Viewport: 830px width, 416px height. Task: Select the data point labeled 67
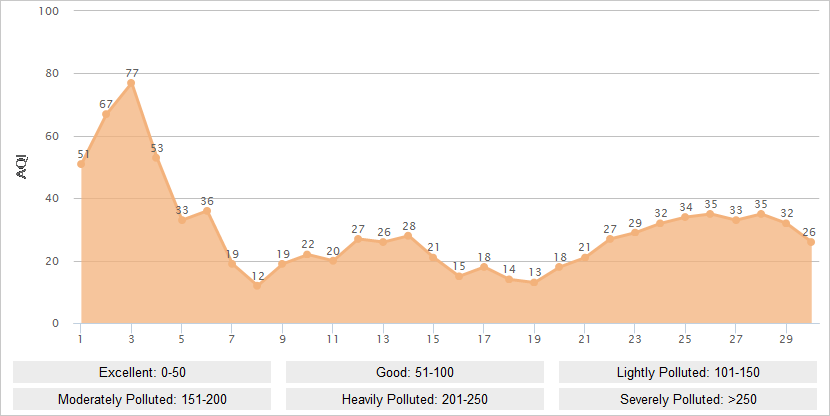pos(106,114)
